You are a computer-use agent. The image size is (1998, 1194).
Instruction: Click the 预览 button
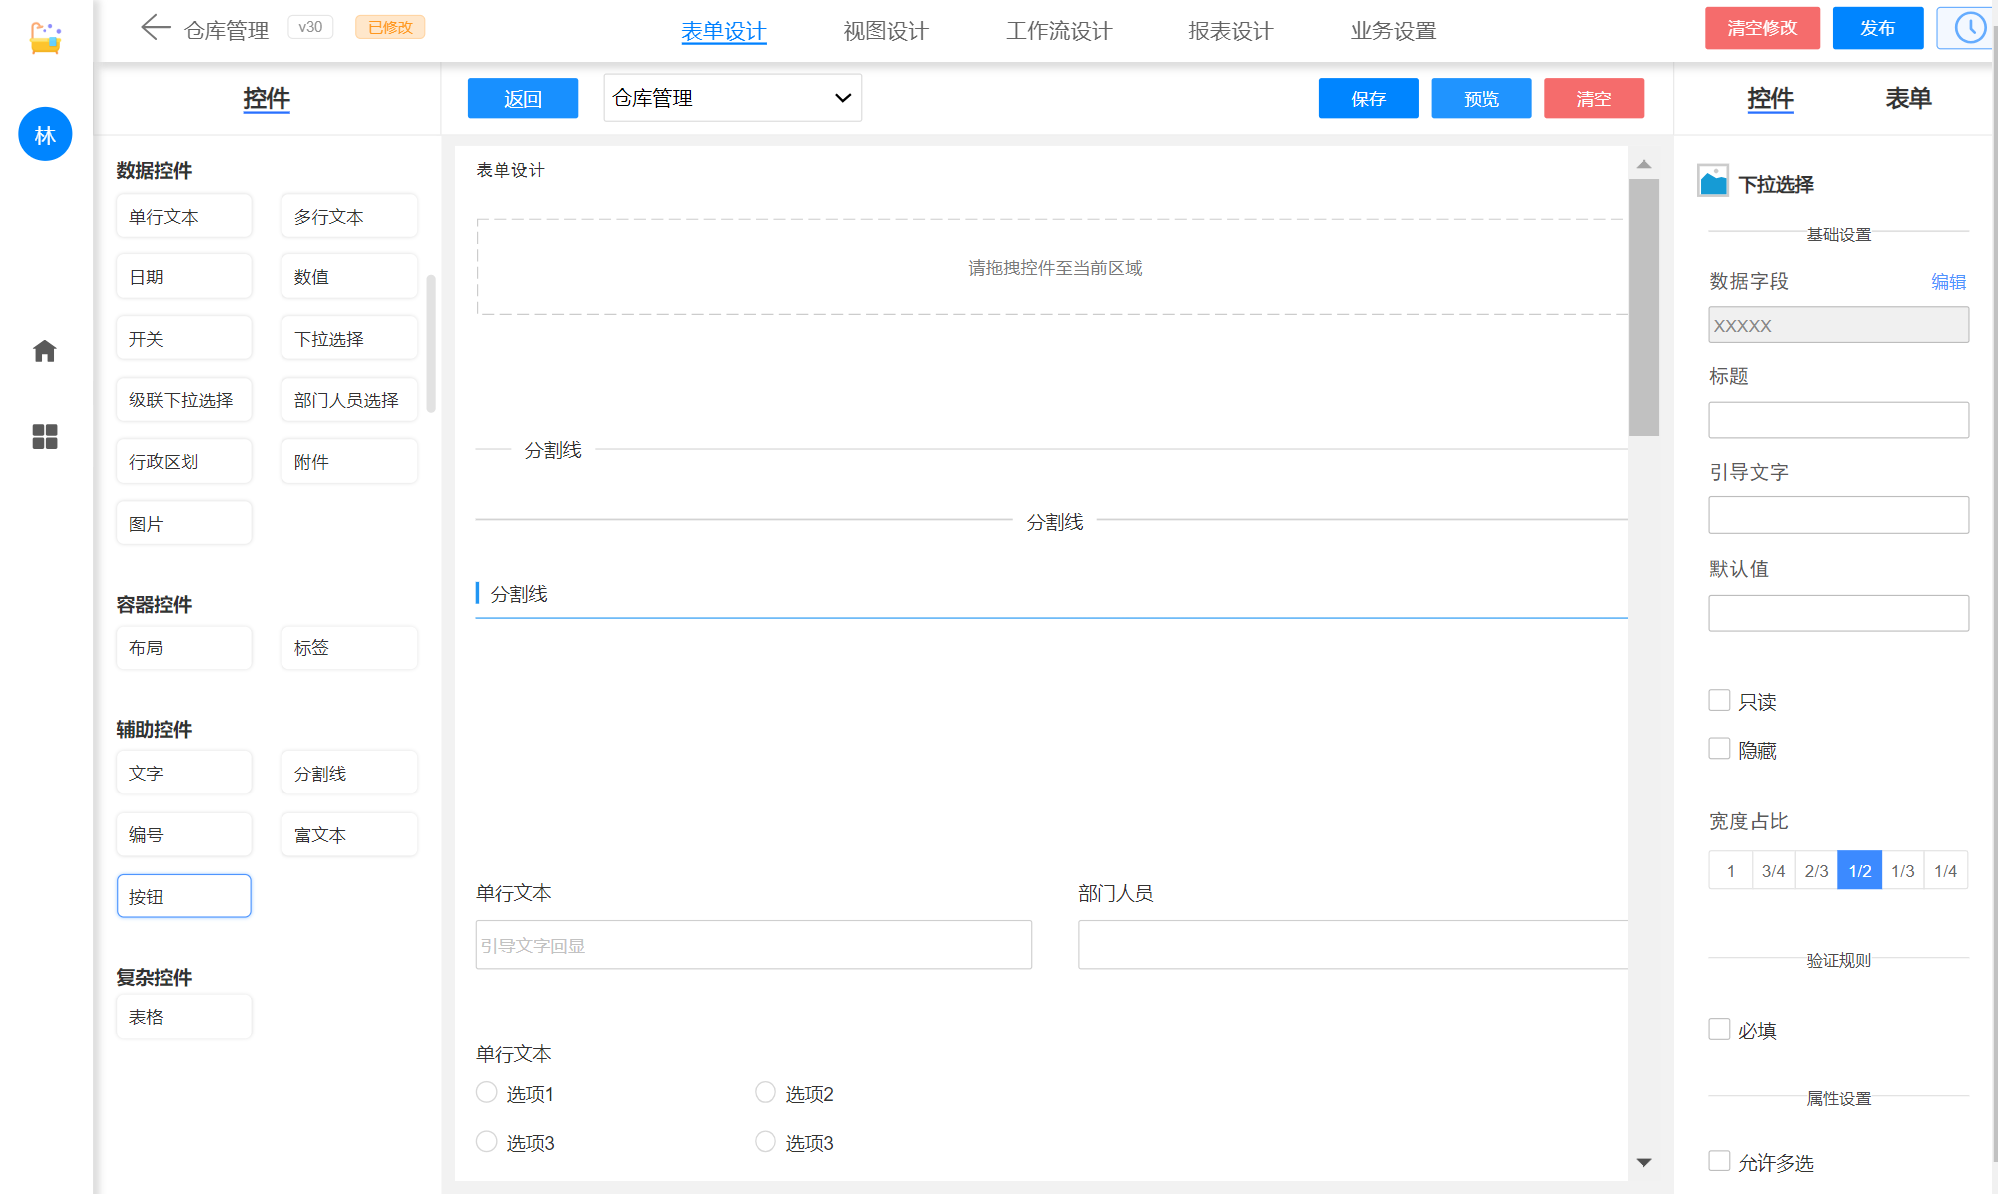[1481, 98]
